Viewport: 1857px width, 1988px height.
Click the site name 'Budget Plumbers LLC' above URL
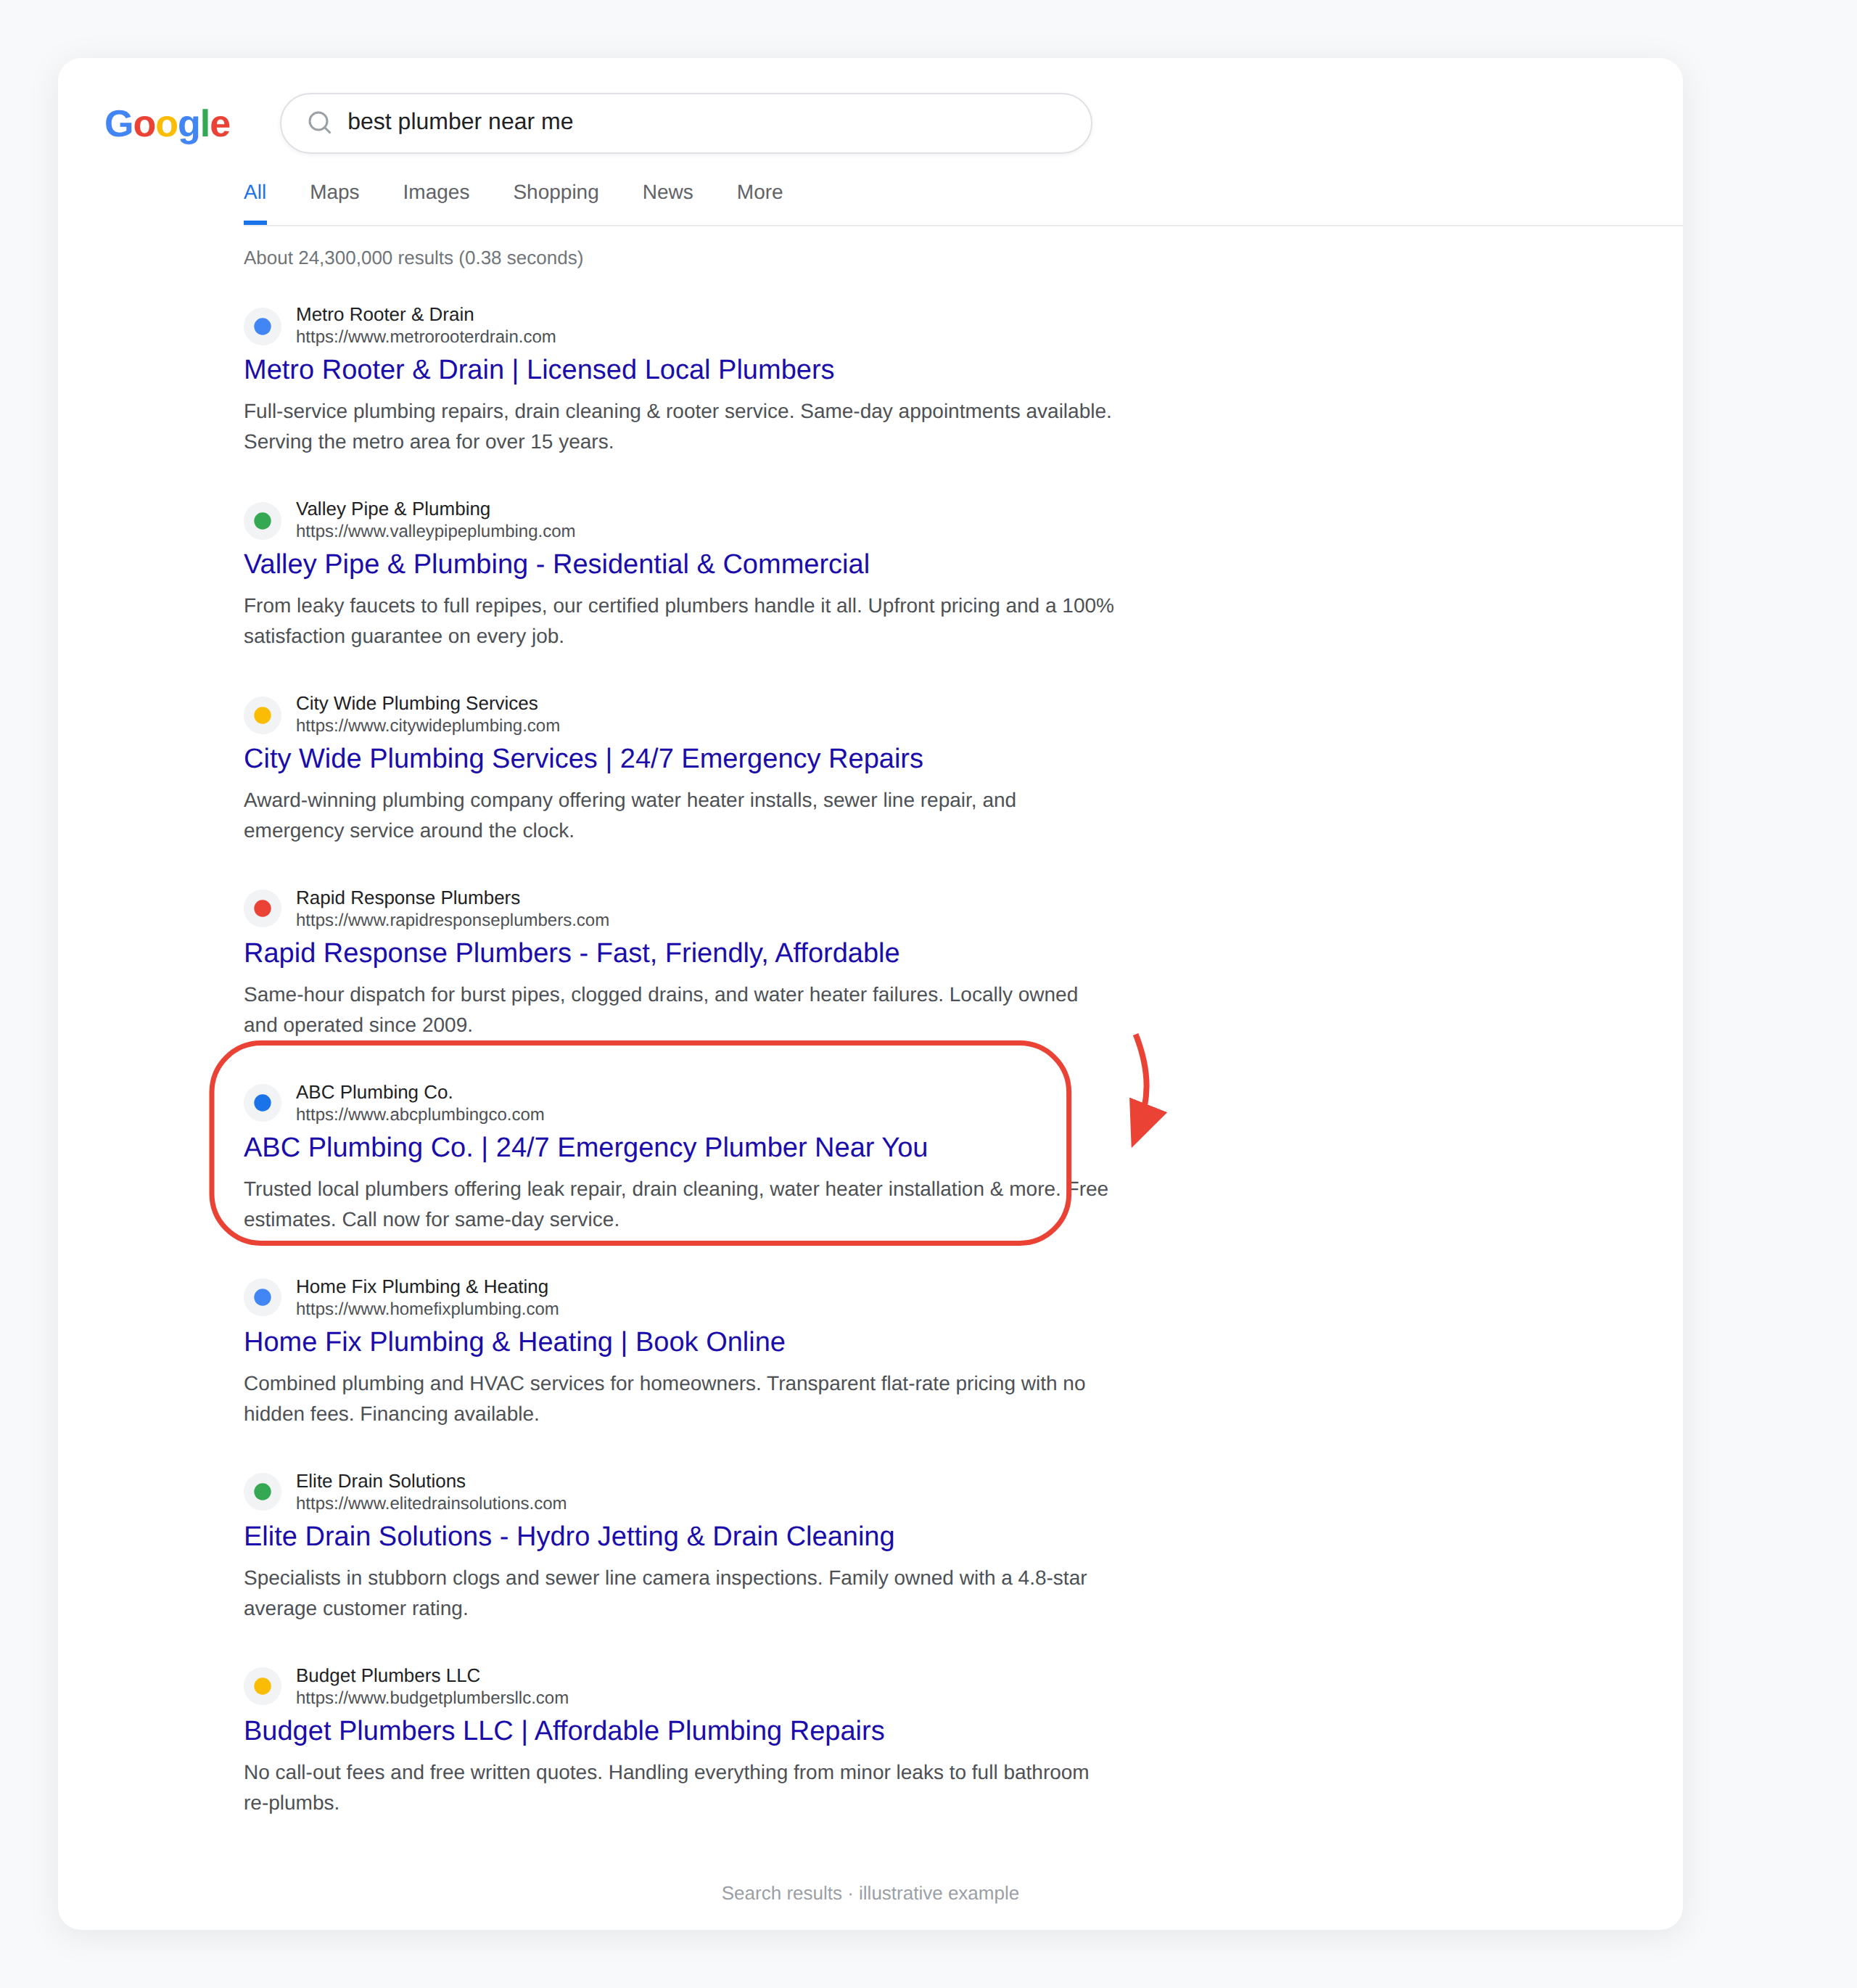point(388,1675)
